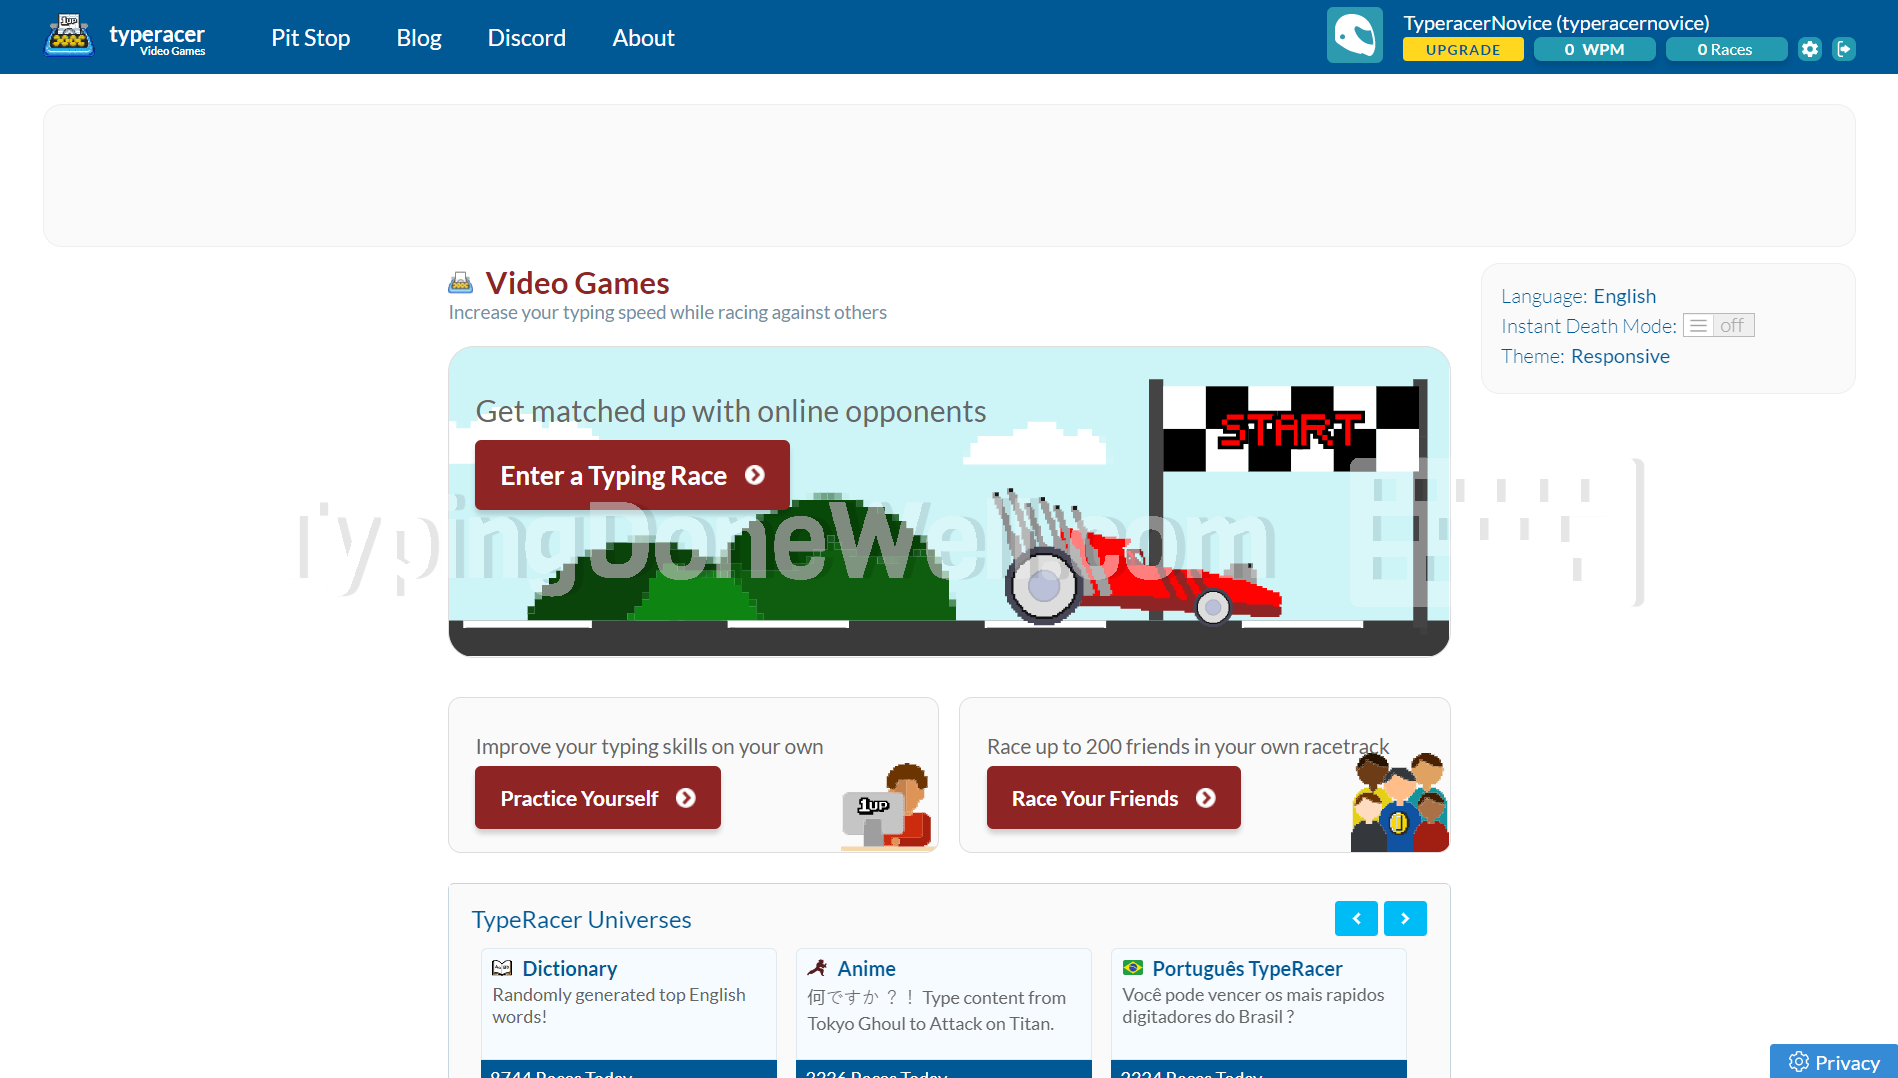Click the keyboard icon beside Video Games heading

coord(460,282)
